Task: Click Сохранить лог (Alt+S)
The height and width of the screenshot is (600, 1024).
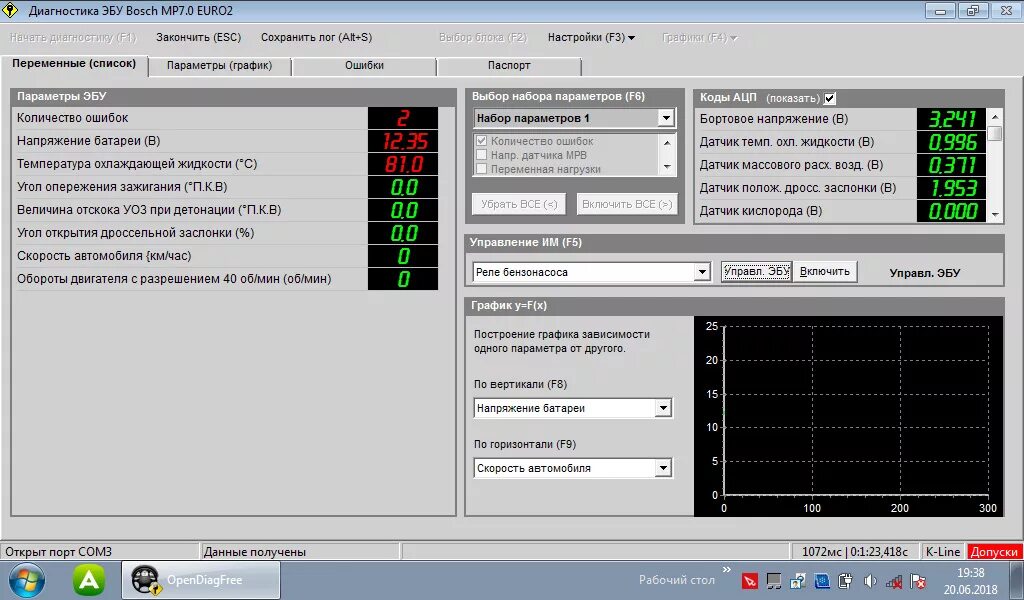Action: coord(316,37)
